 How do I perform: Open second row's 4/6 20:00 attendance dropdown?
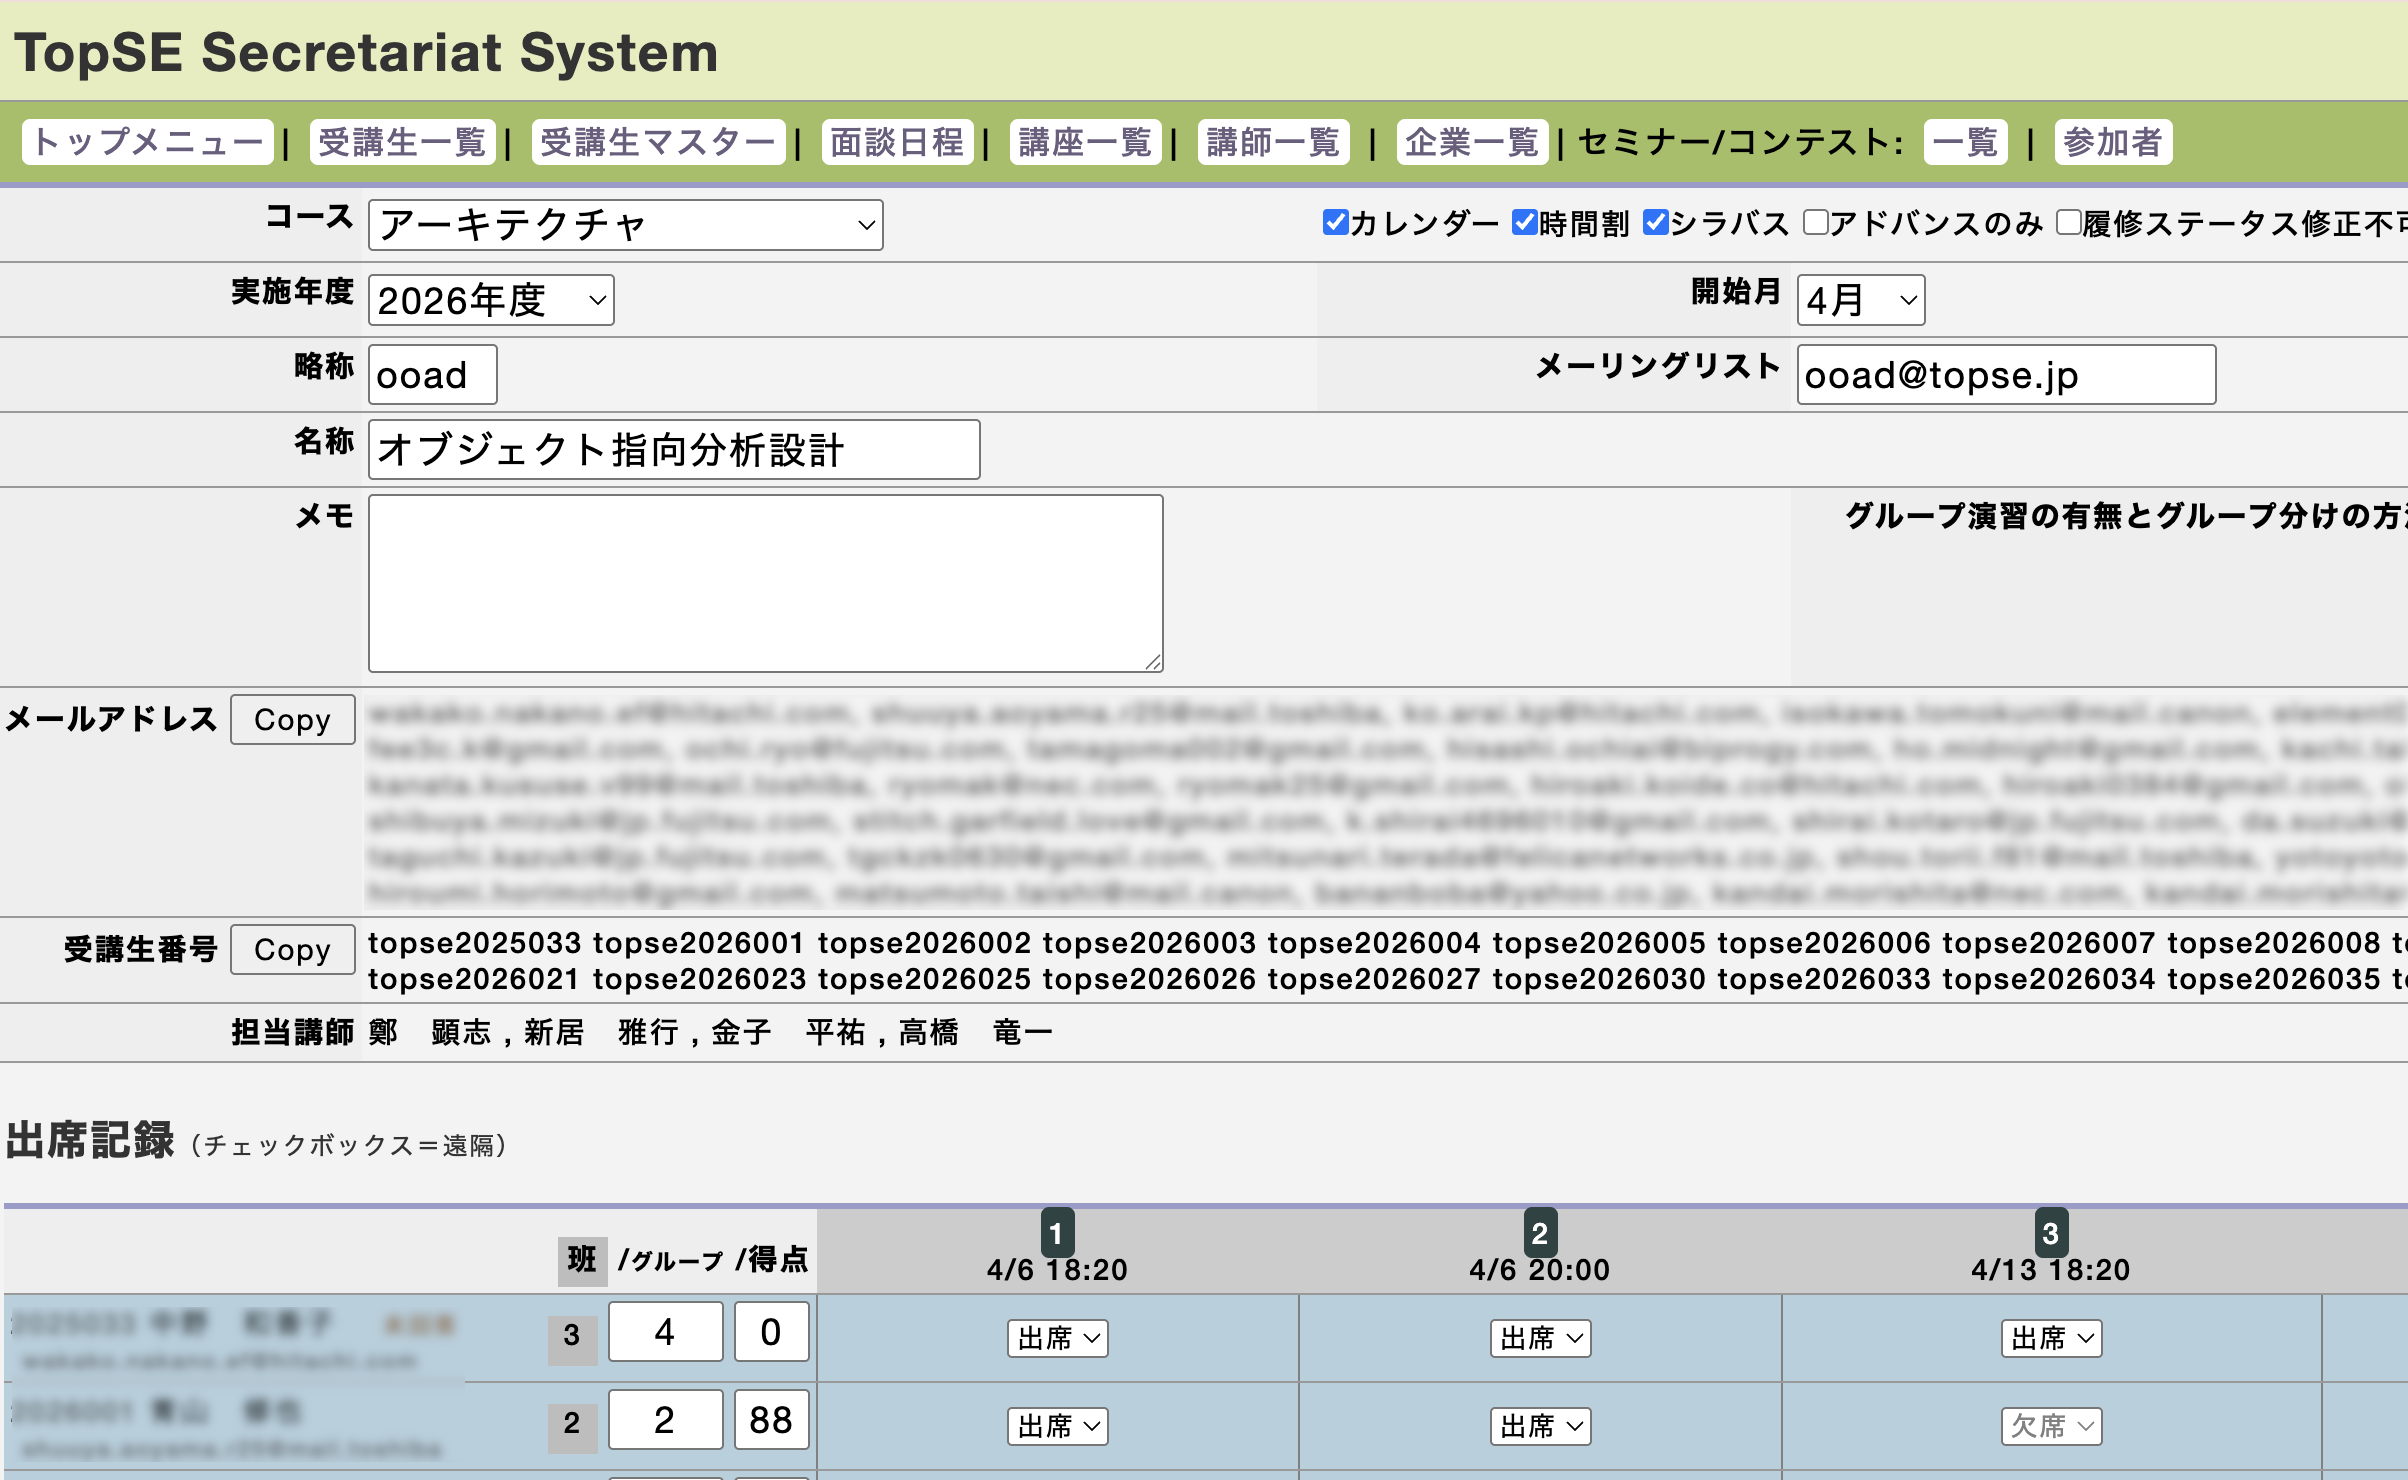point(1540,1426)
